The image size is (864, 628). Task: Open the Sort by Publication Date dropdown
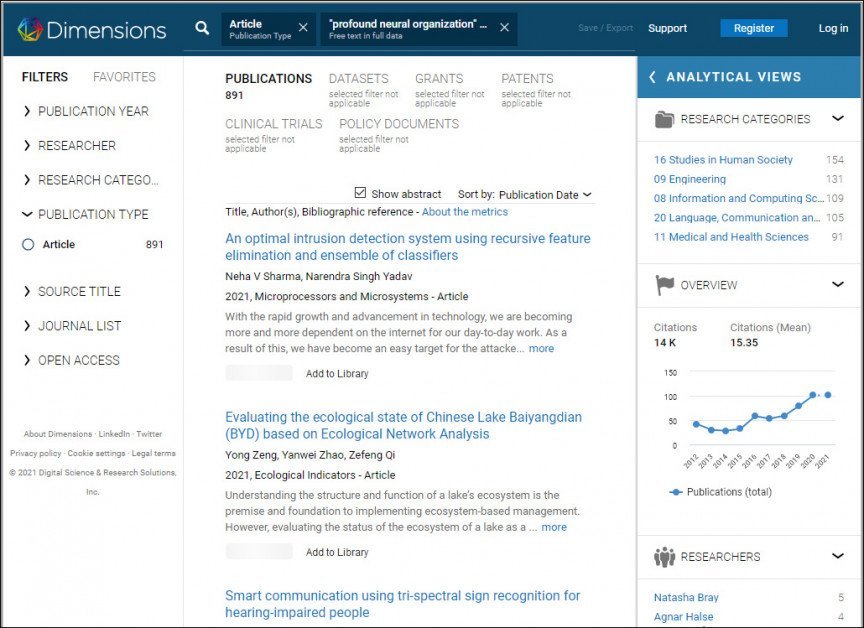pos(545,195)
